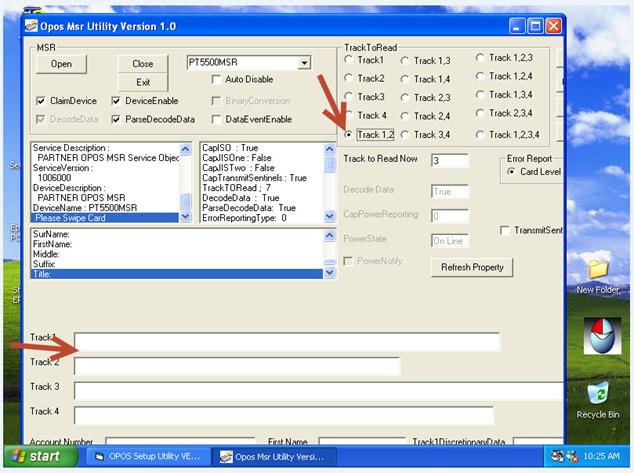Select the "FirstName:" list row
The width and height of the screenshot is (634, 473).
[x=178, y=244]
